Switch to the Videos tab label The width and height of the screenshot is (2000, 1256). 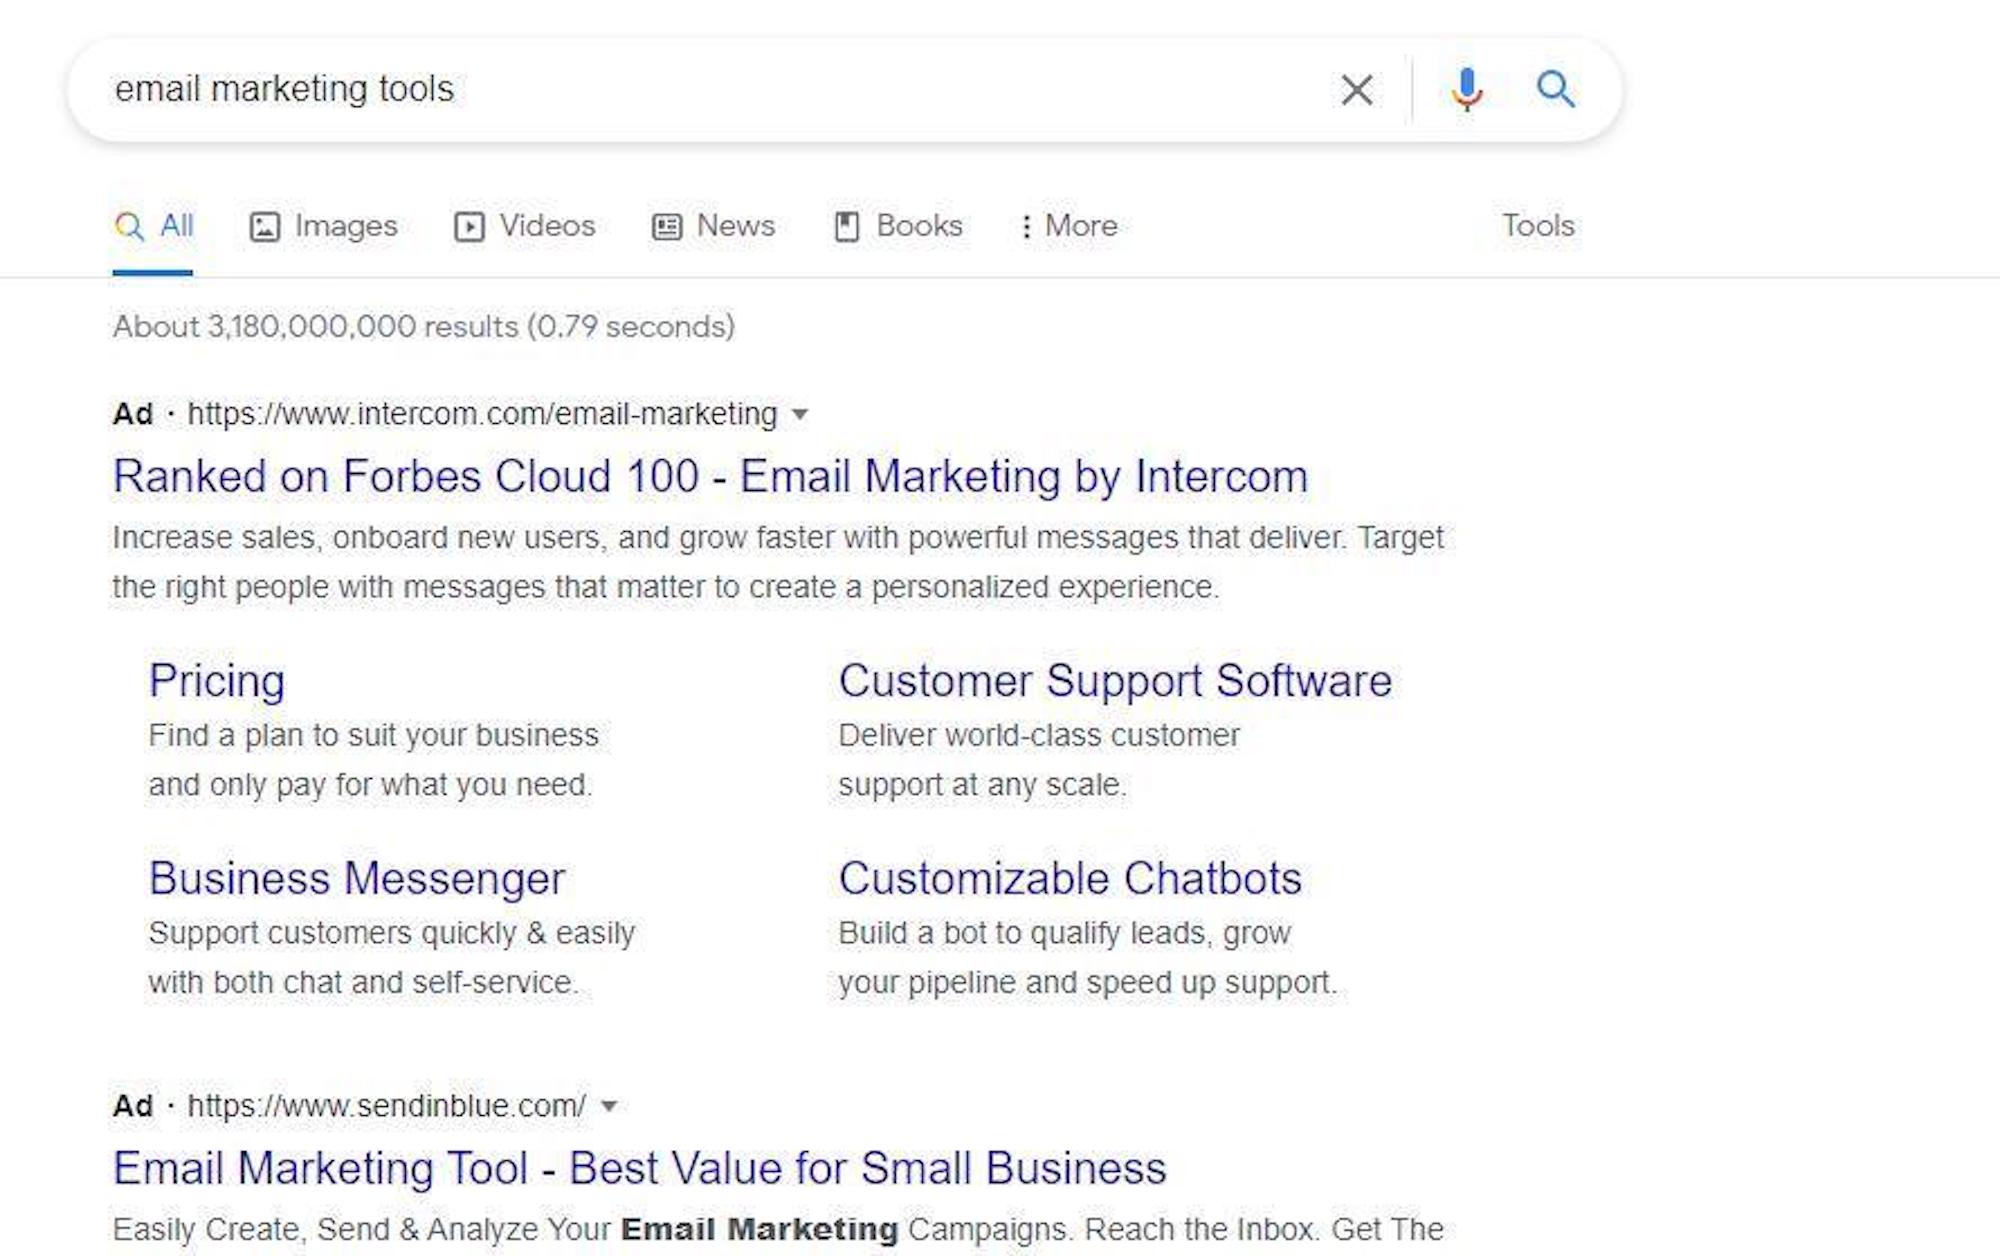[547, 225]
